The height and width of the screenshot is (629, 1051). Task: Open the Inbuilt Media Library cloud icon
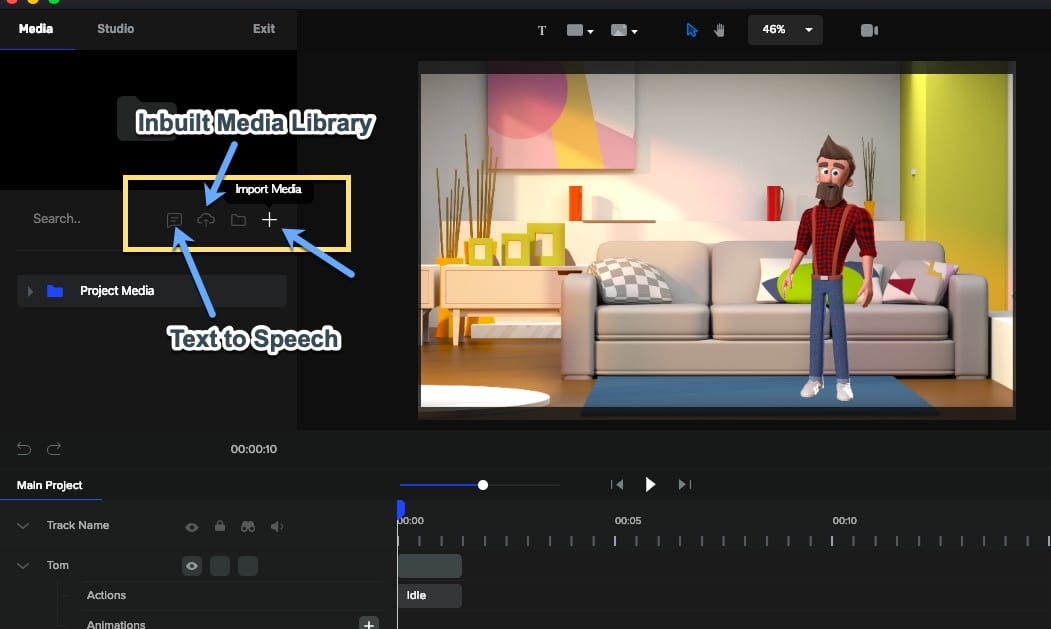coord(206,219)
